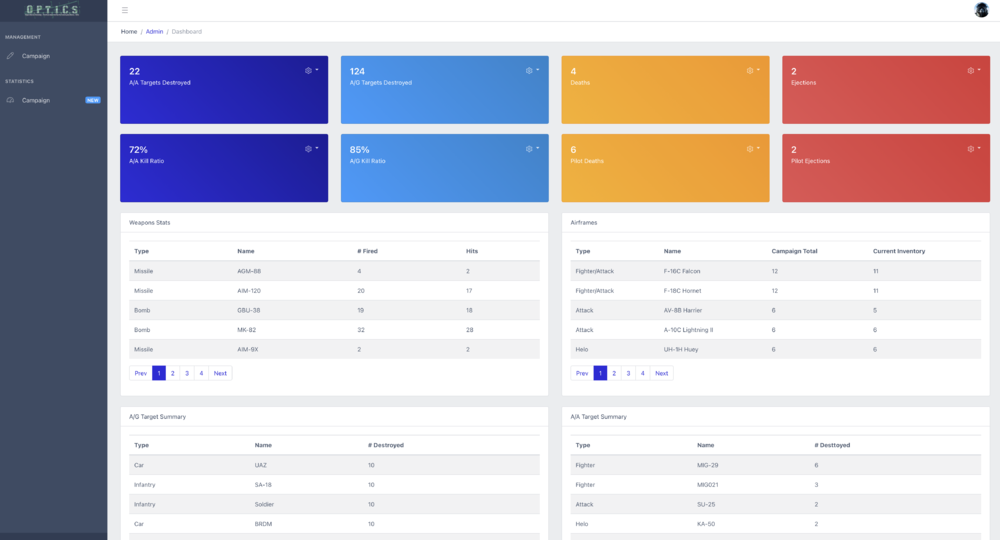Click the AIM-9X weapon name
Viewport: 1000px width, 540px height.
(247, 349)
